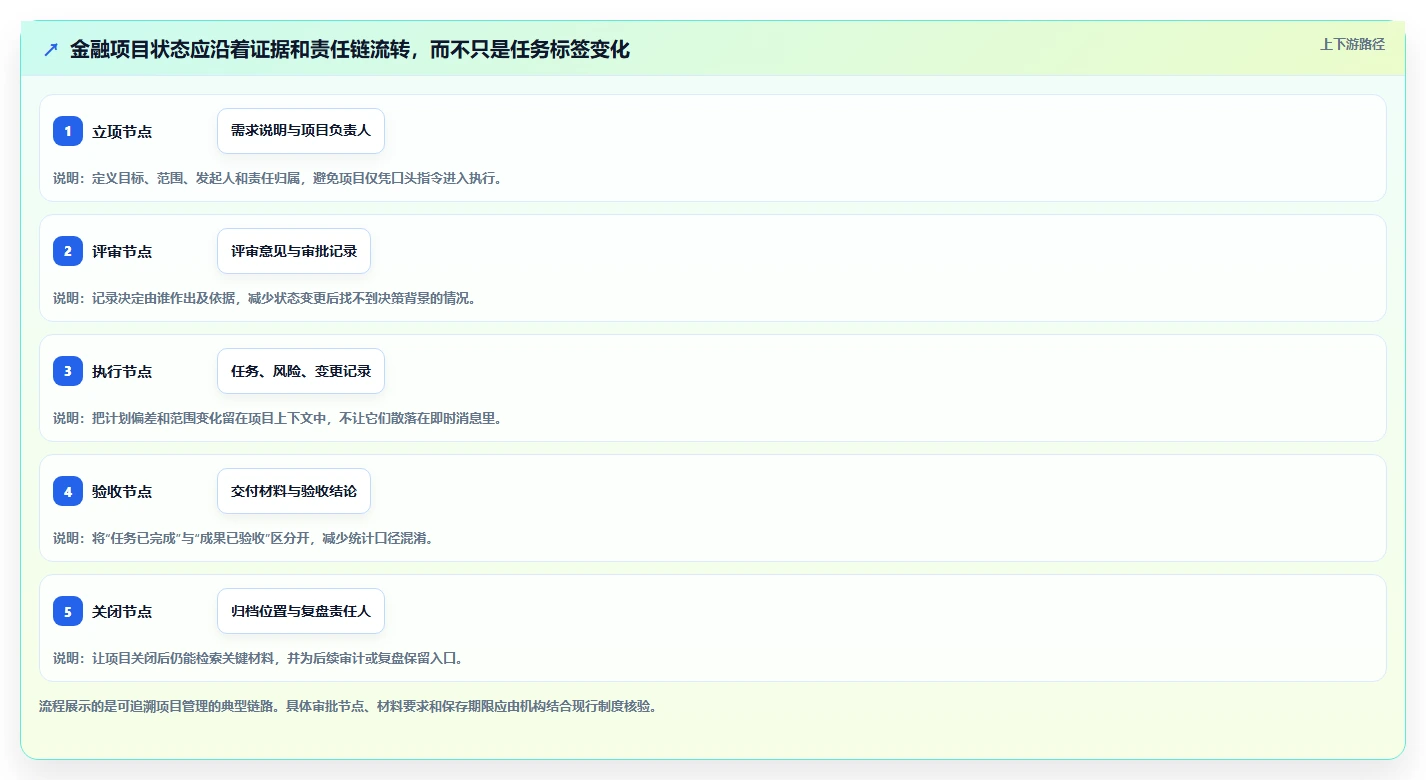The width and height of the screenshot is (1426, 780).
Task: Click the 上下游路径 label in the header
Action: pyautogui.click(x=1352, y=44)
